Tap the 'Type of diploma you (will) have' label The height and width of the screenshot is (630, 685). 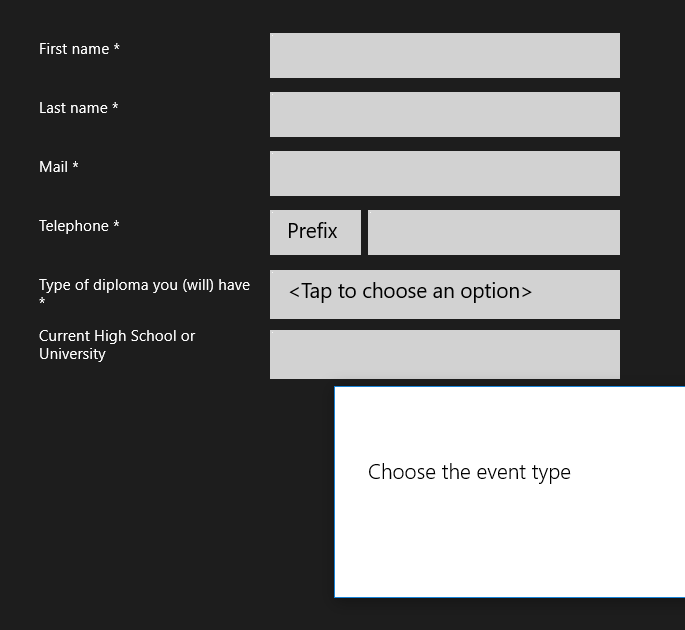pos(144,285)
